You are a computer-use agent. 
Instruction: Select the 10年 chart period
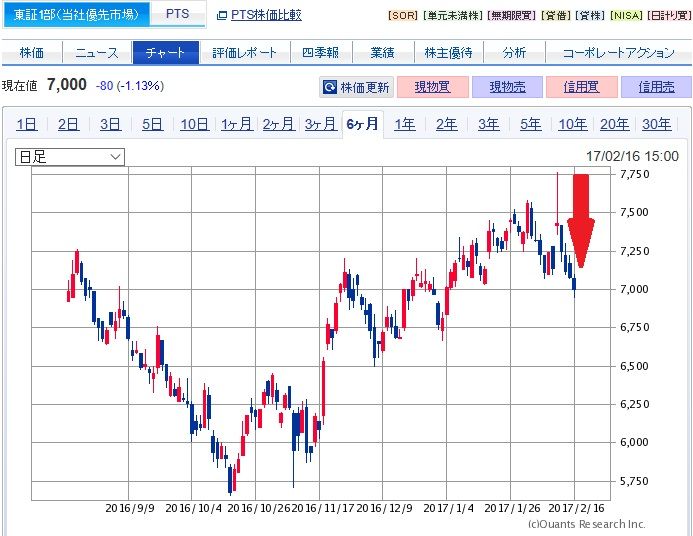pos(573,124)
